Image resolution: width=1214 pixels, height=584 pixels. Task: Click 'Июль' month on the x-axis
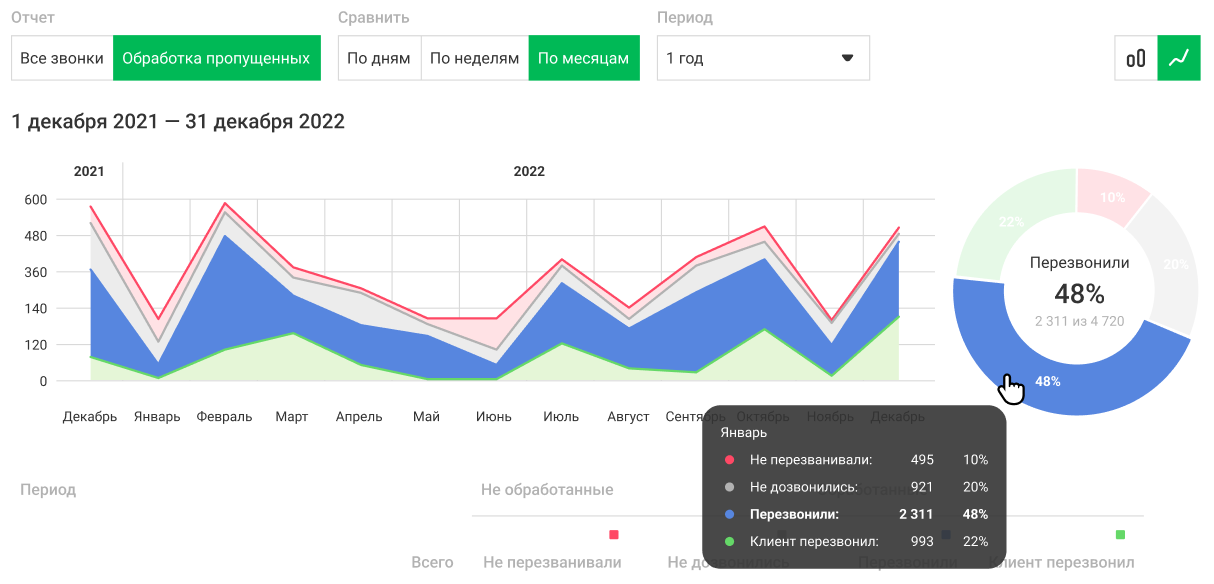tap(560, 417)
